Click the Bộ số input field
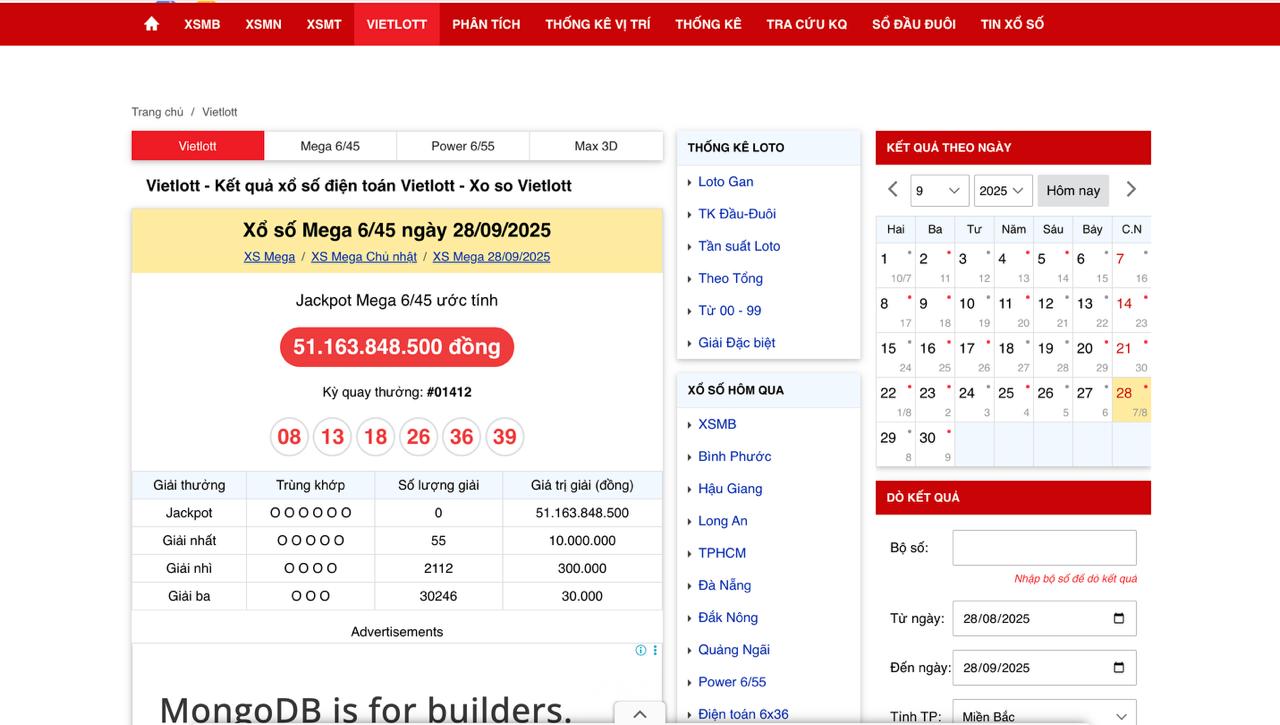Viewport: 1280px width, 725px height. coord(1044,548)
